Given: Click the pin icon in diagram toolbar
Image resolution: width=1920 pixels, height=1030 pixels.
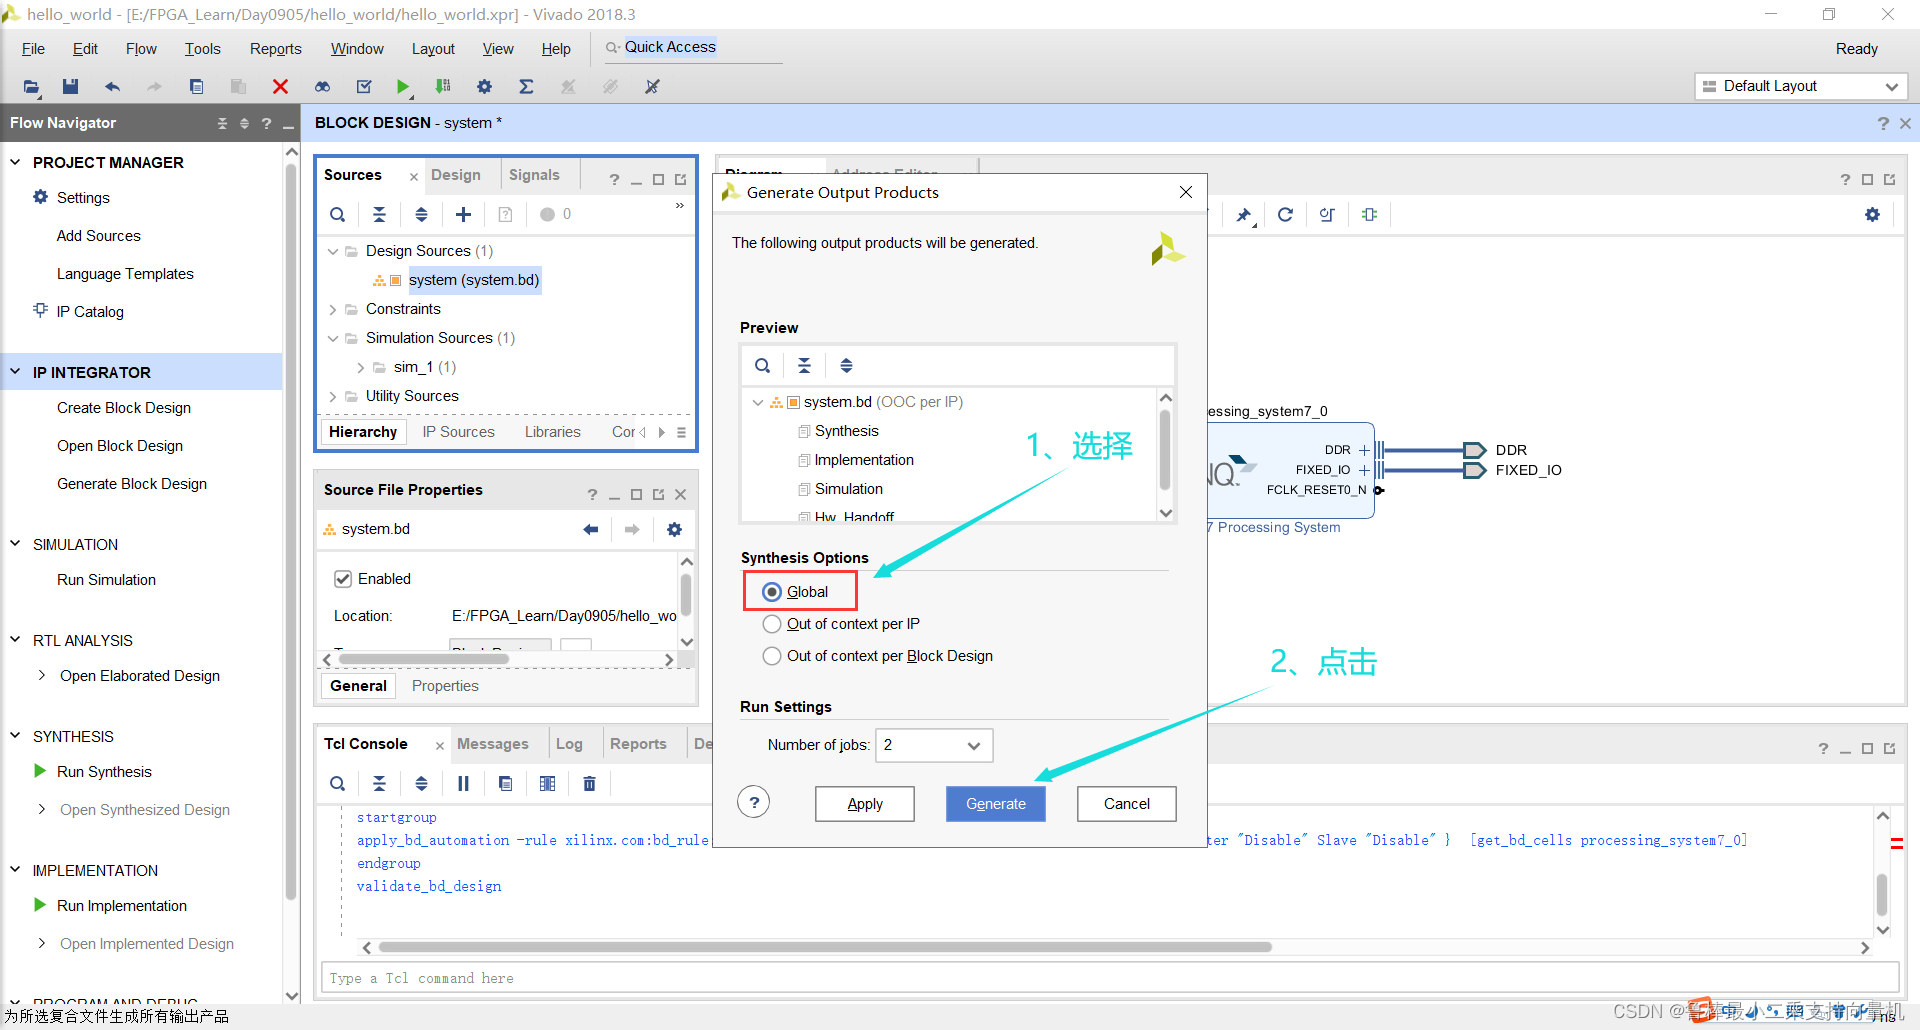Looking at the screenshot, I should [x=1243, y=214].
